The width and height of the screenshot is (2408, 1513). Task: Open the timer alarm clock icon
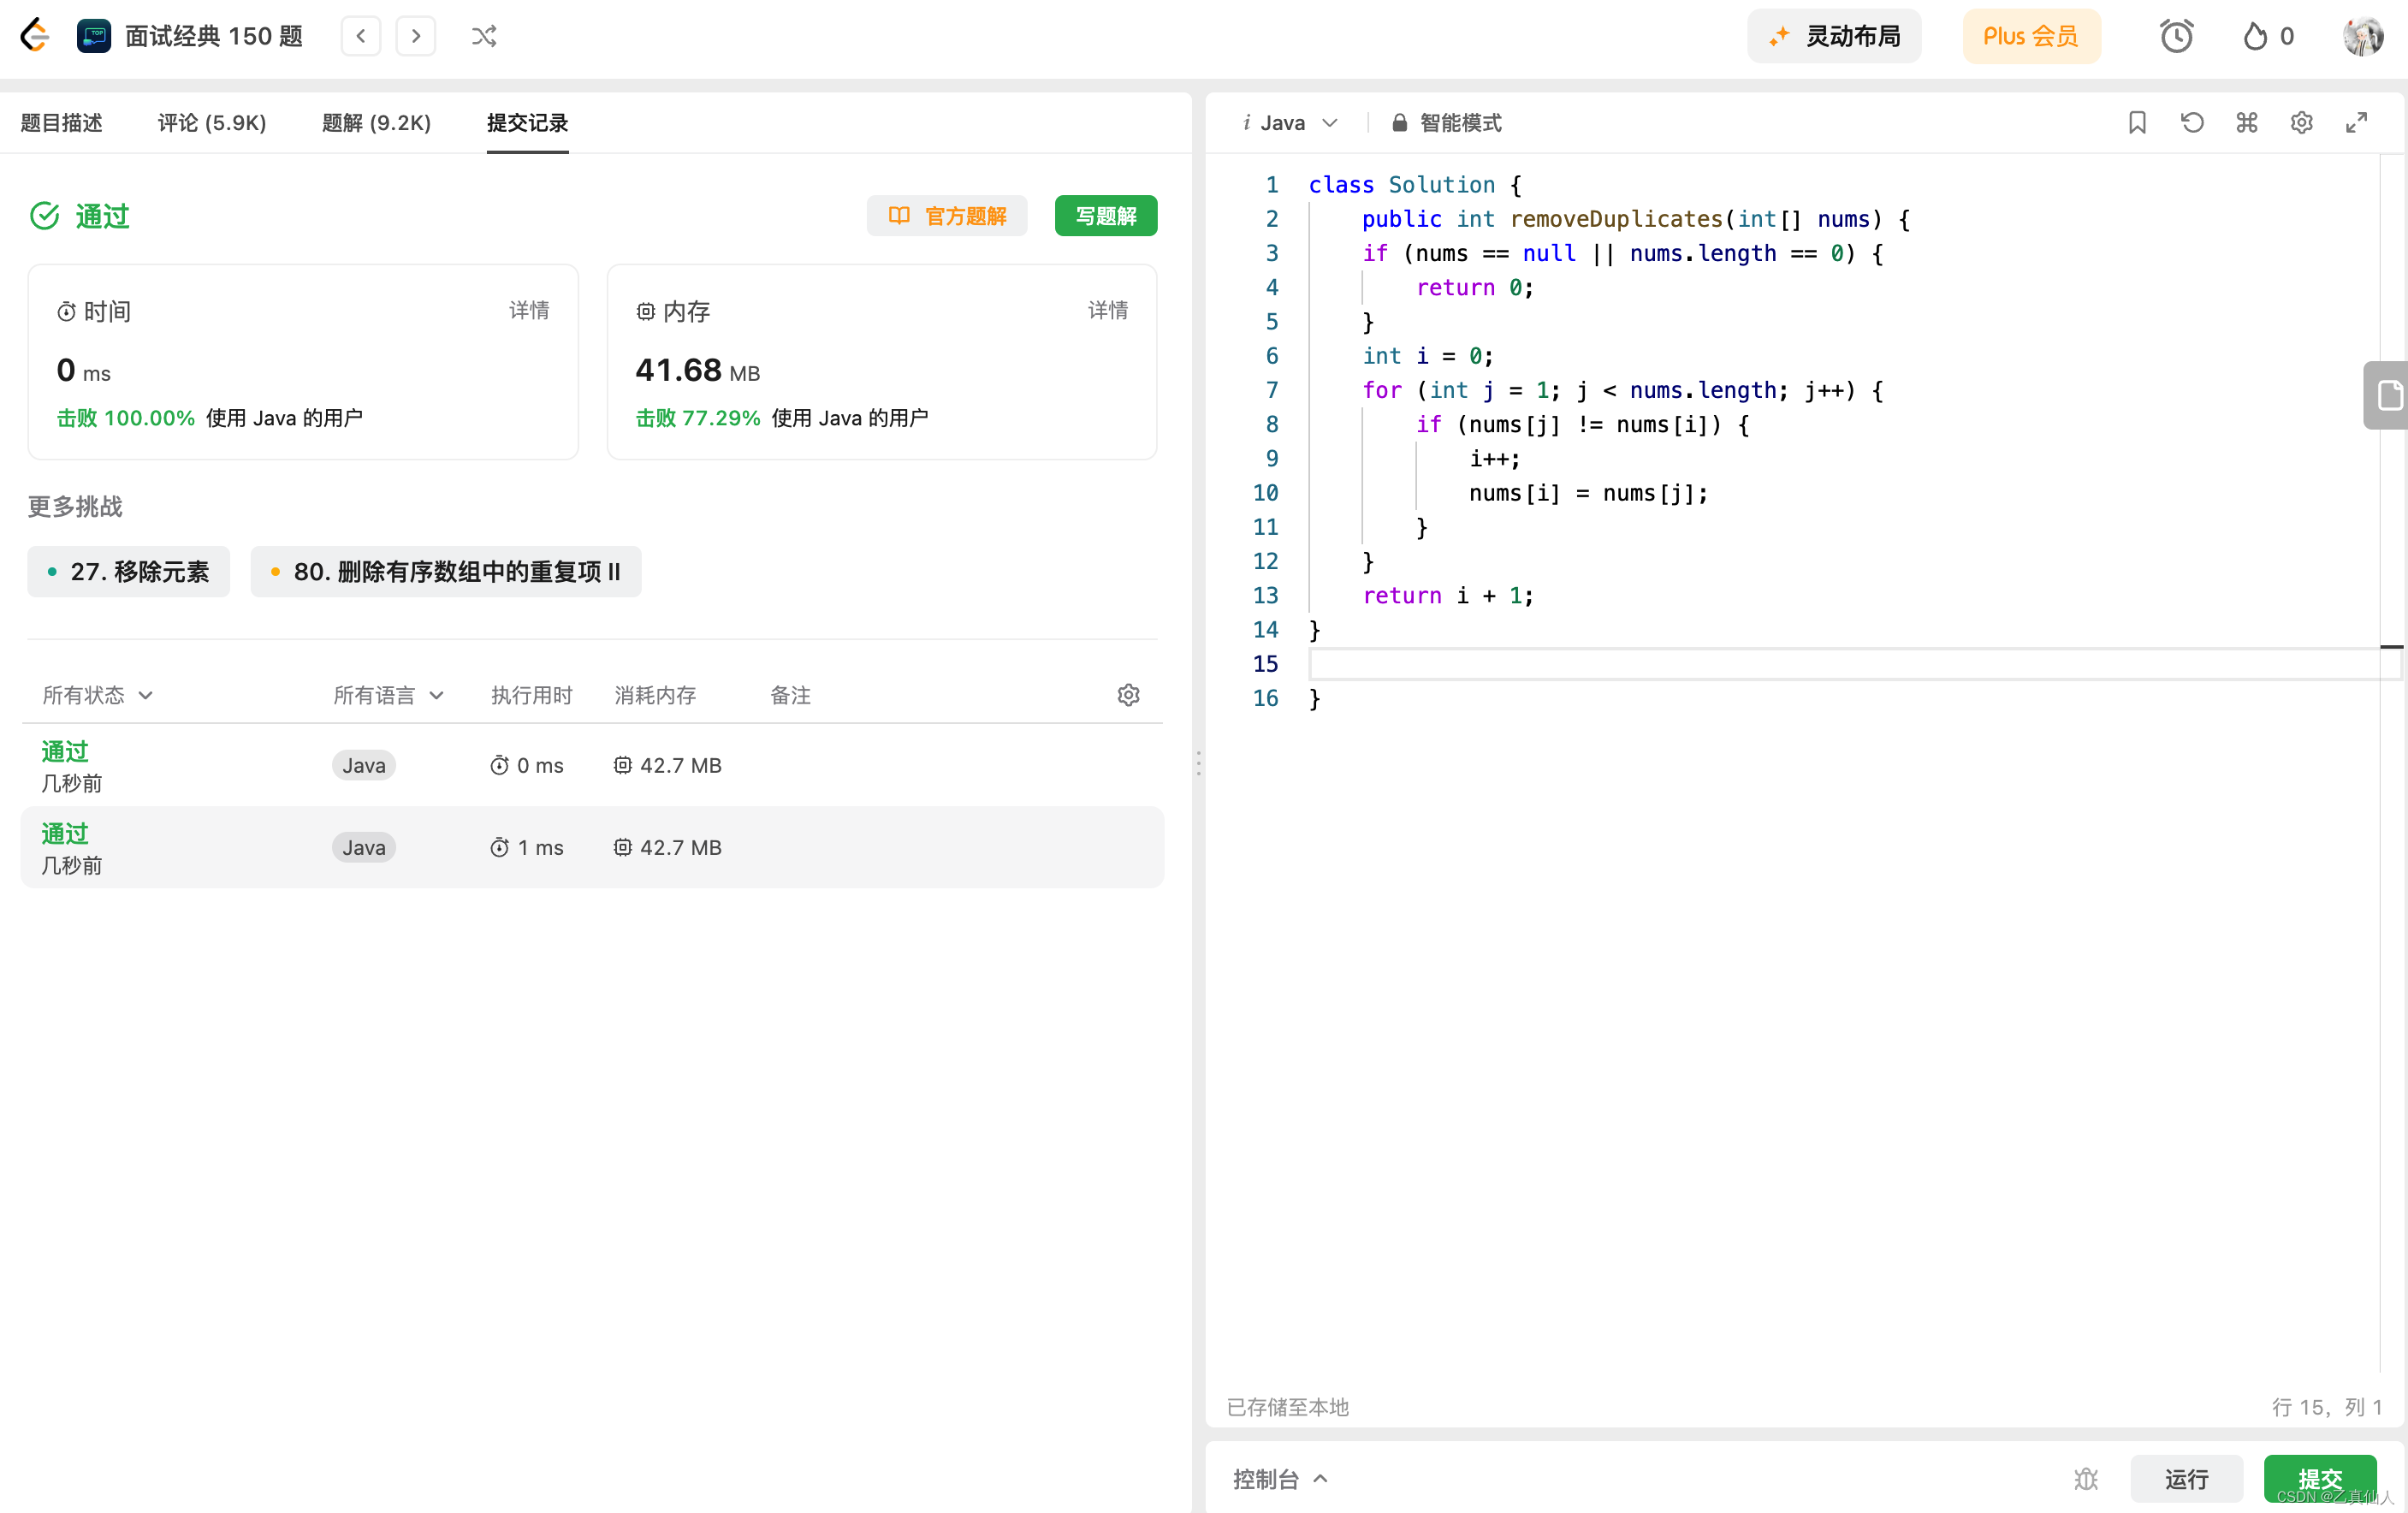(x=2176, y=37)
